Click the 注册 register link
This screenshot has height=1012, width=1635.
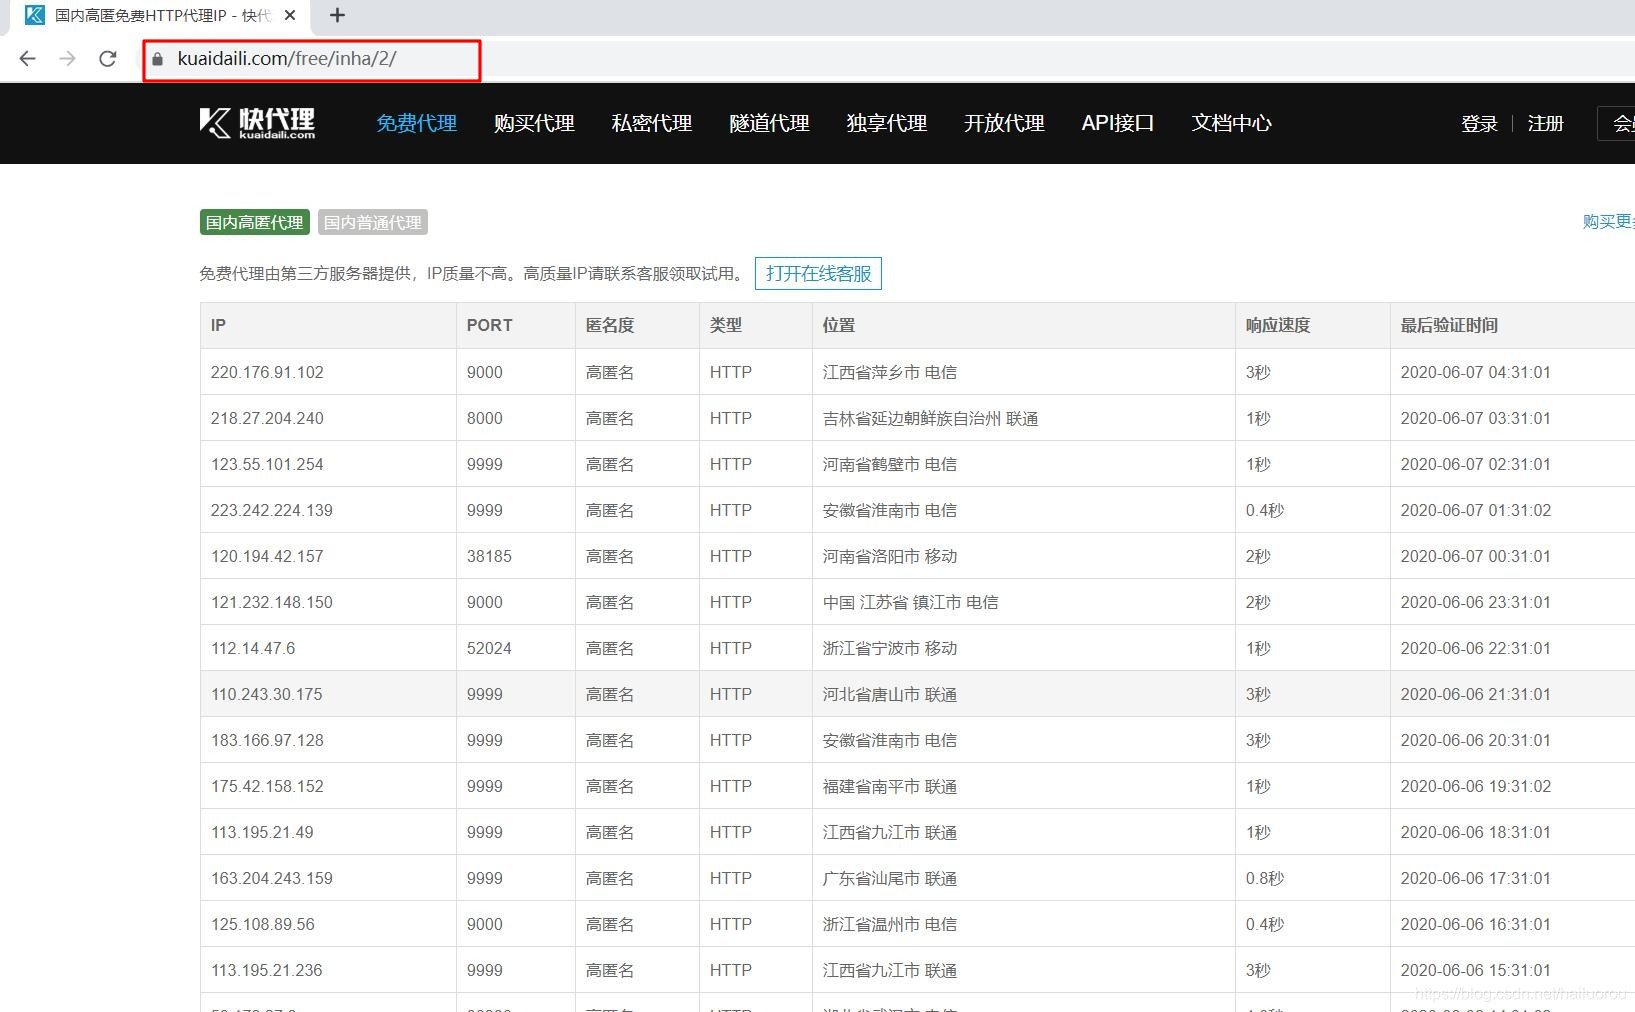click(1545, 123)
